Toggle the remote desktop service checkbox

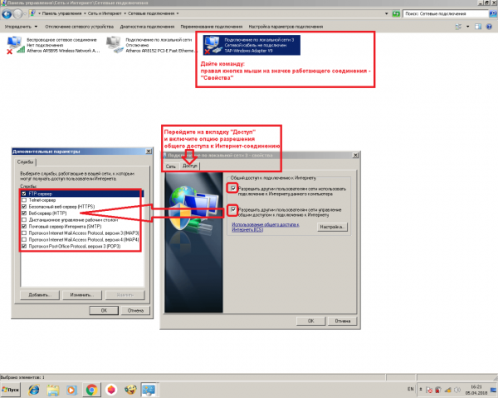tap(24, 220)
